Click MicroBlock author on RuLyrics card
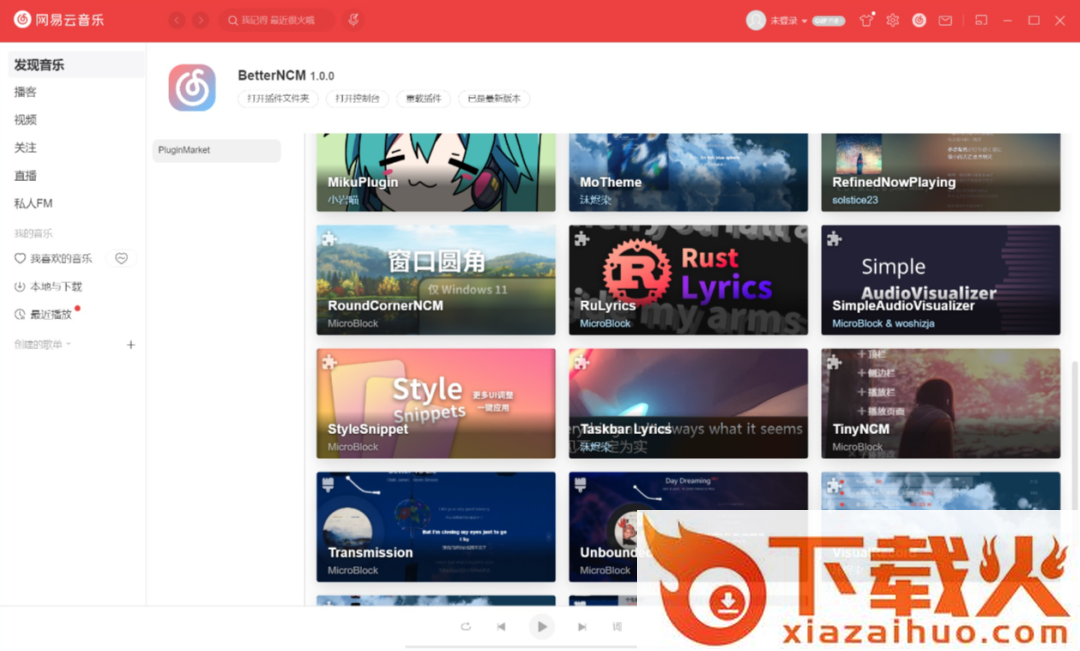1080x651 pixels. click(x=605, y=323)
